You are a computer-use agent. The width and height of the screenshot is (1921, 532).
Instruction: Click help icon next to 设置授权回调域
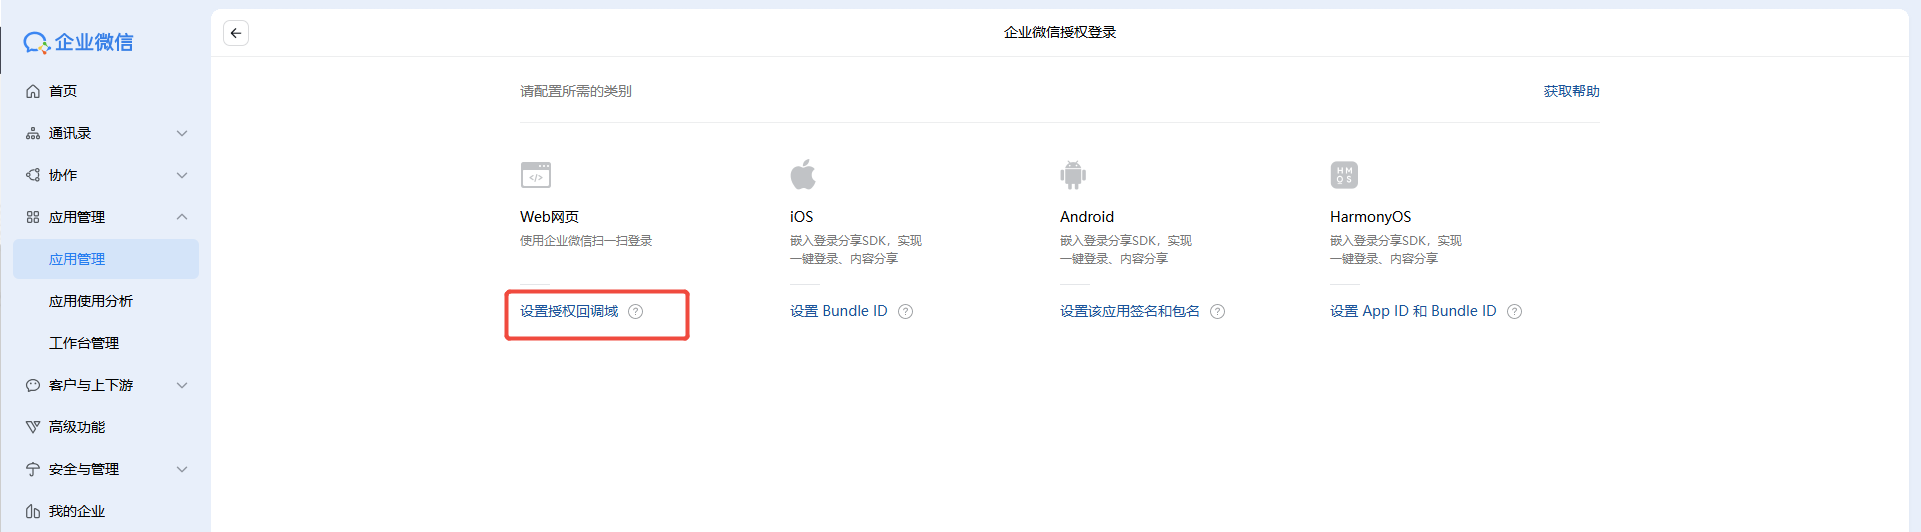tap(636, 311)
